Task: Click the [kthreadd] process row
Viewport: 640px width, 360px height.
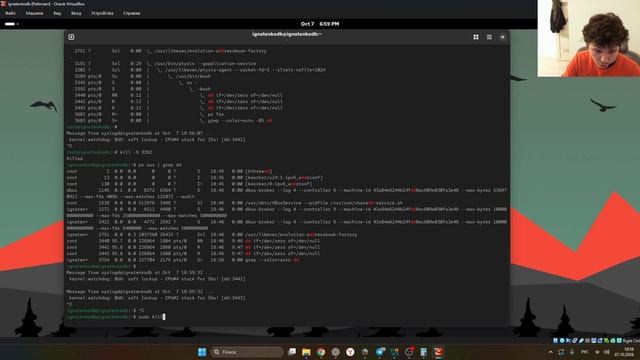Action: point(169,171)
